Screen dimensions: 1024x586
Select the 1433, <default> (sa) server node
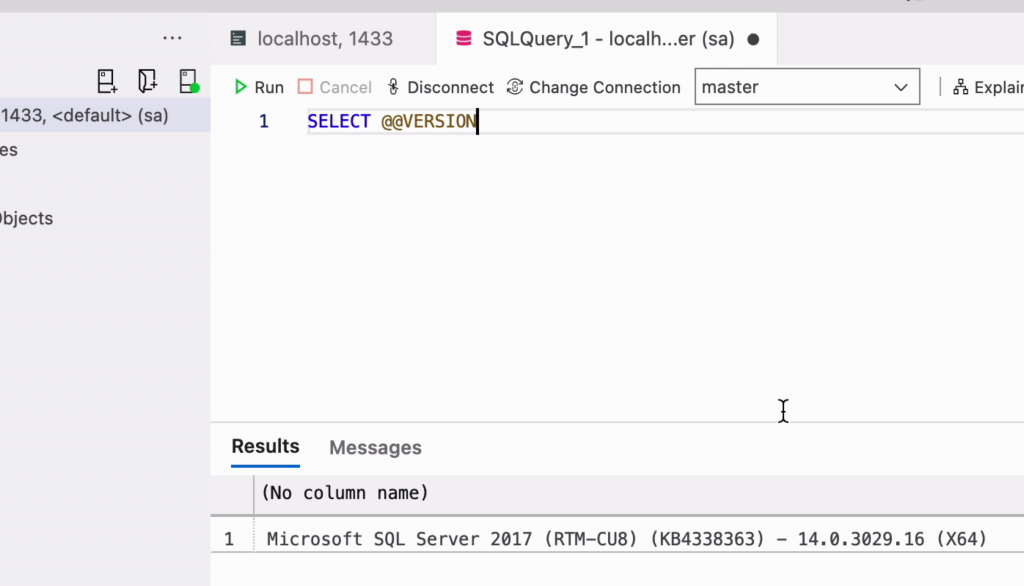point(85,115)
